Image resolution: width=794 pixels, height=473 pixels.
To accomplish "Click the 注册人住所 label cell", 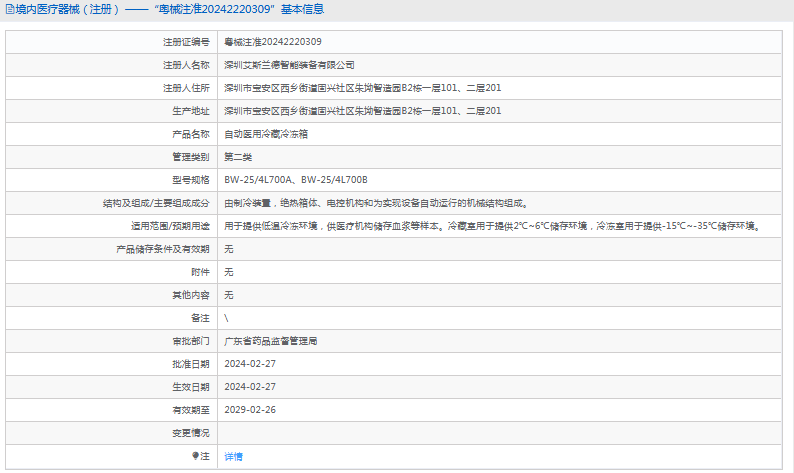I will [111, 88].
